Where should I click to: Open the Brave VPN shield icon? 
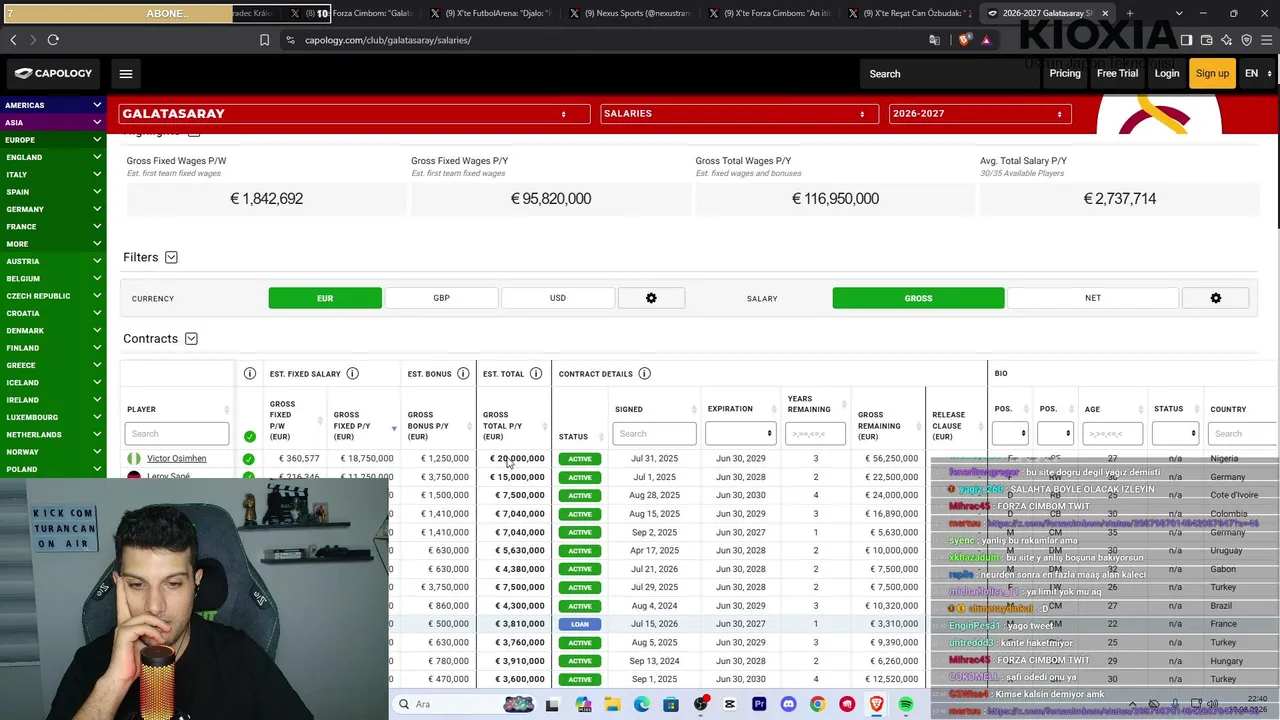pos(1246,40)
